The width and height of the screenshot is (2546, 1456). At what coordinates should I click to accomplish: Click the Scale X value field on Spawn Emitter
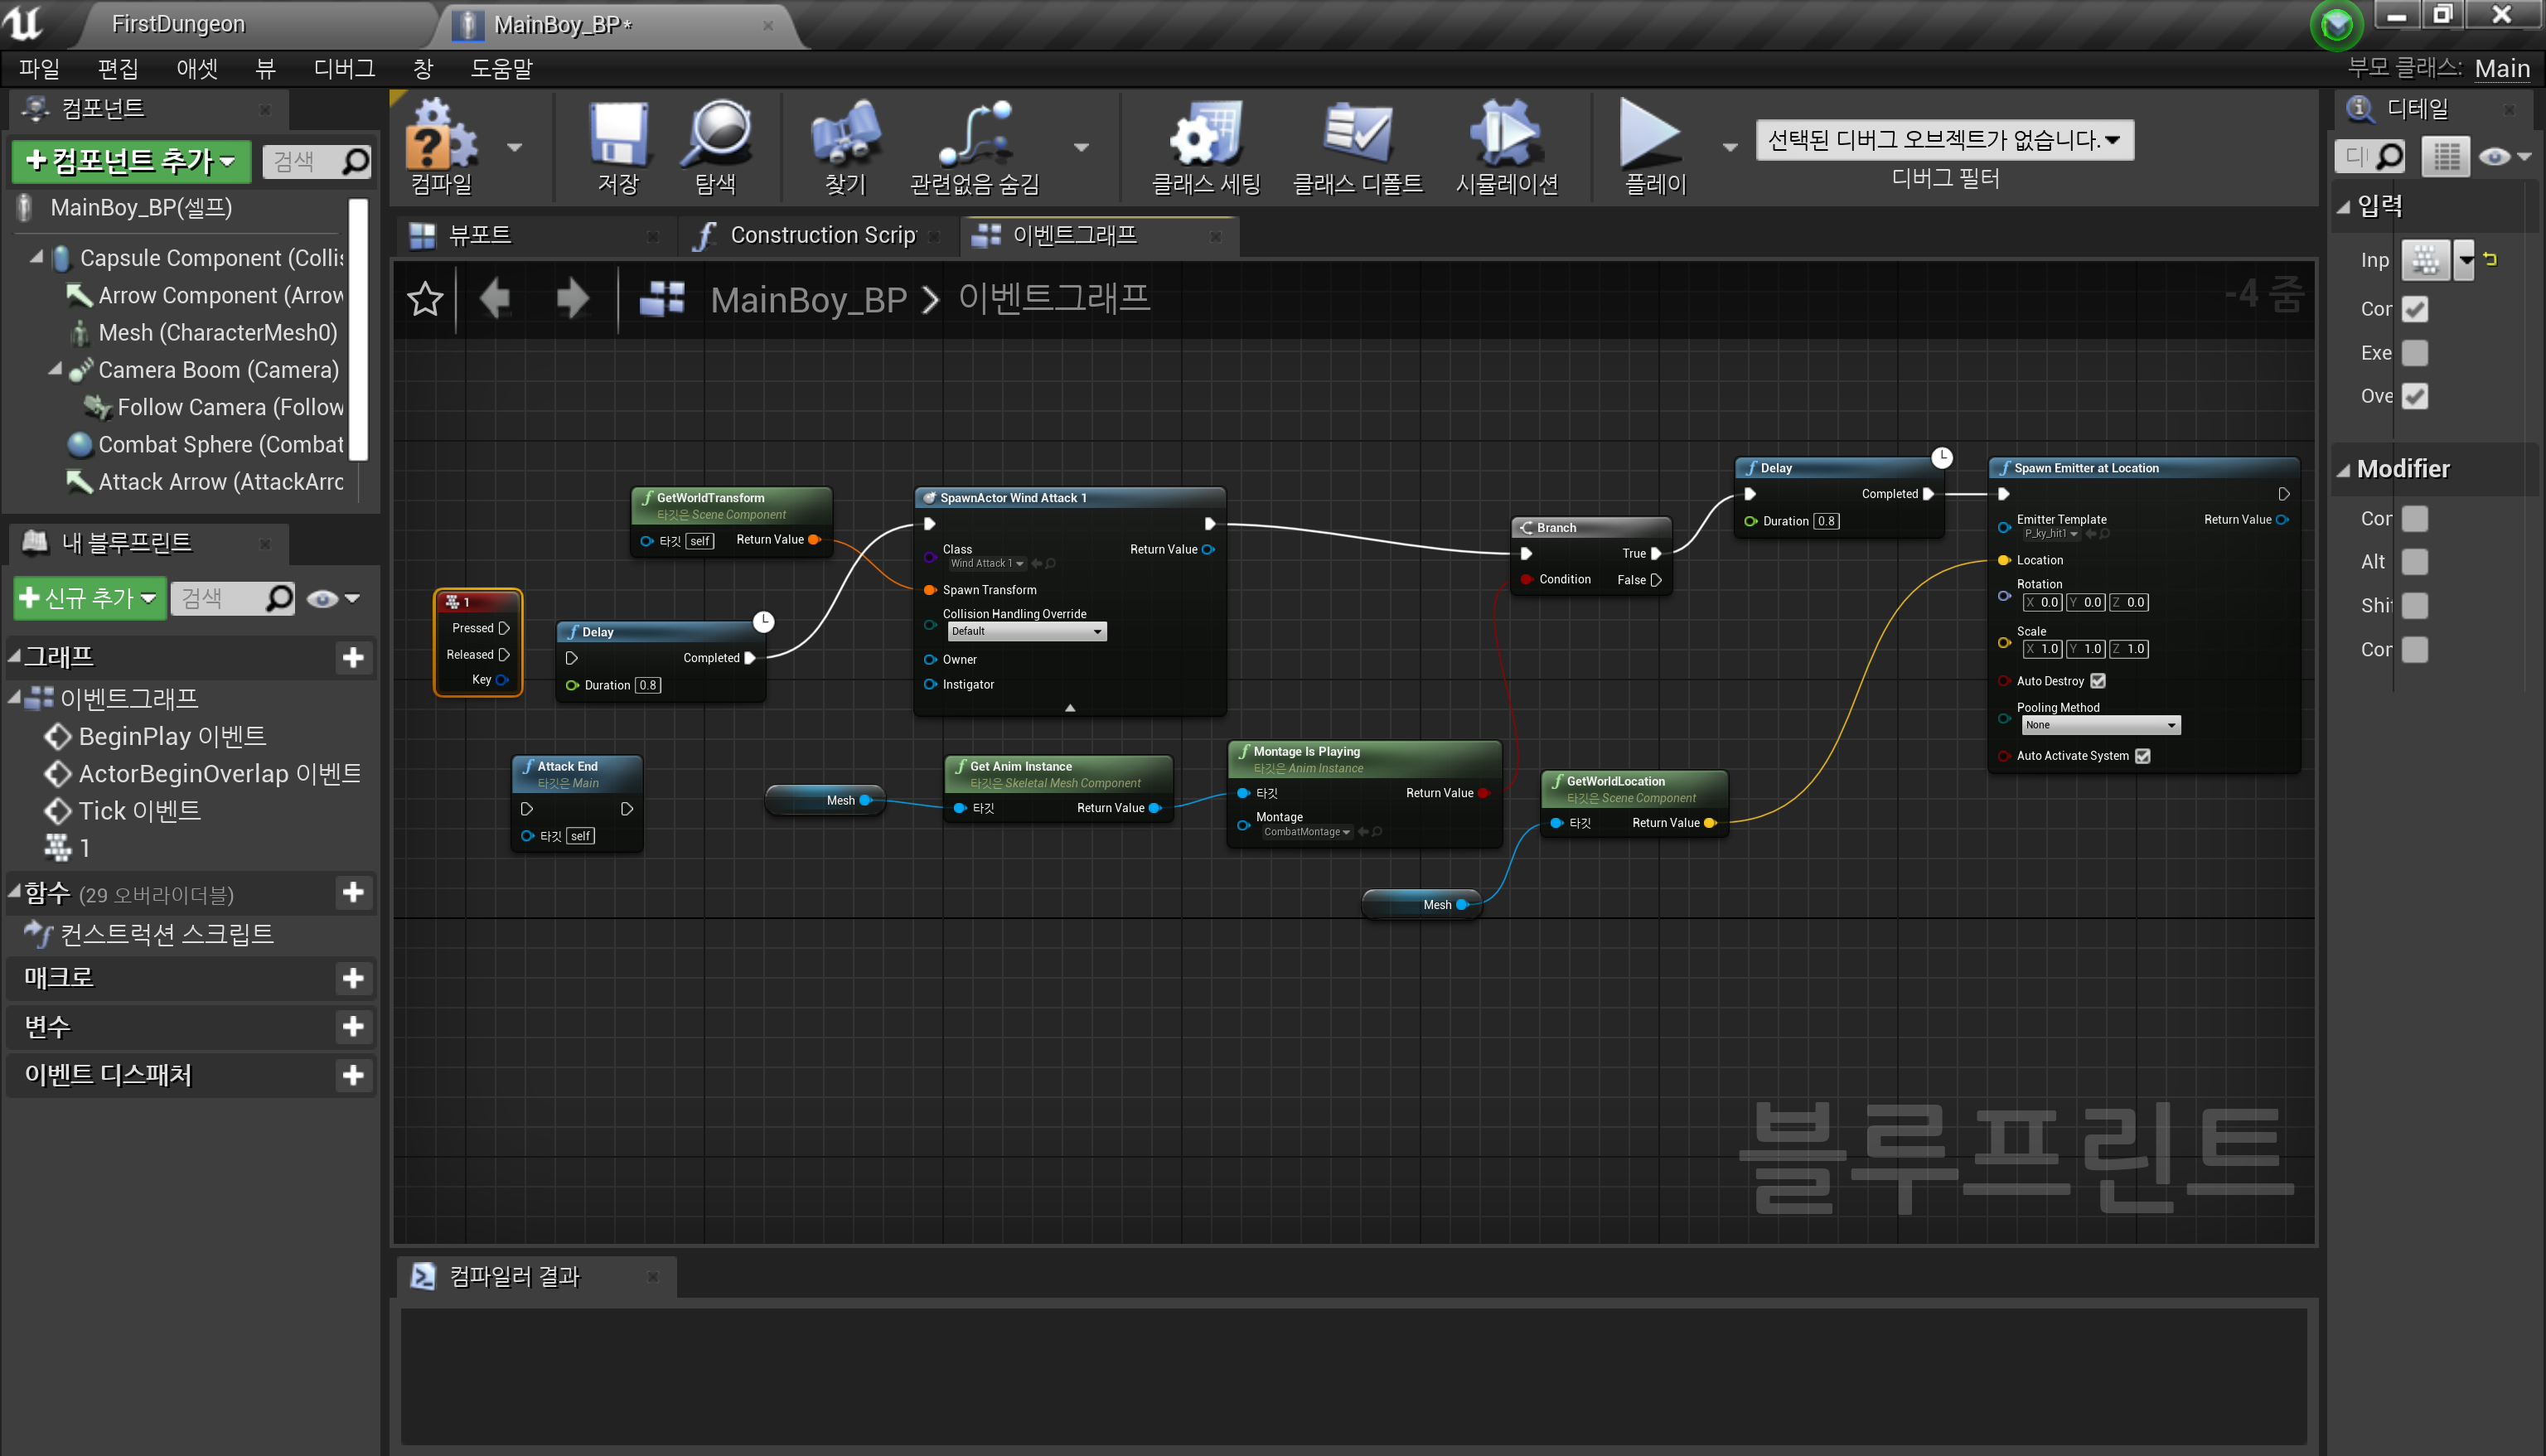coord(2043,648)
